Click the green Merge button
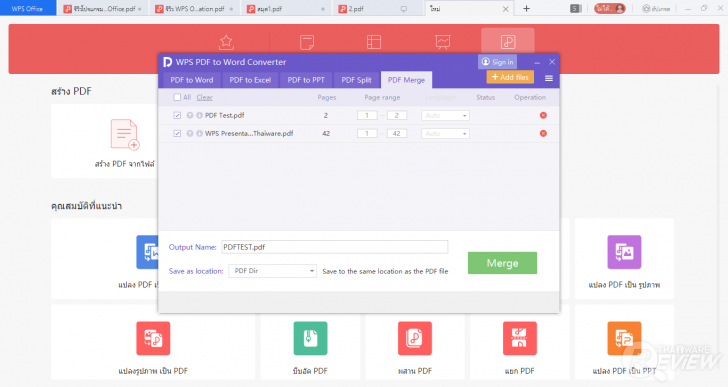The height and width of the screenshot is (387, 728). [502, 263]
